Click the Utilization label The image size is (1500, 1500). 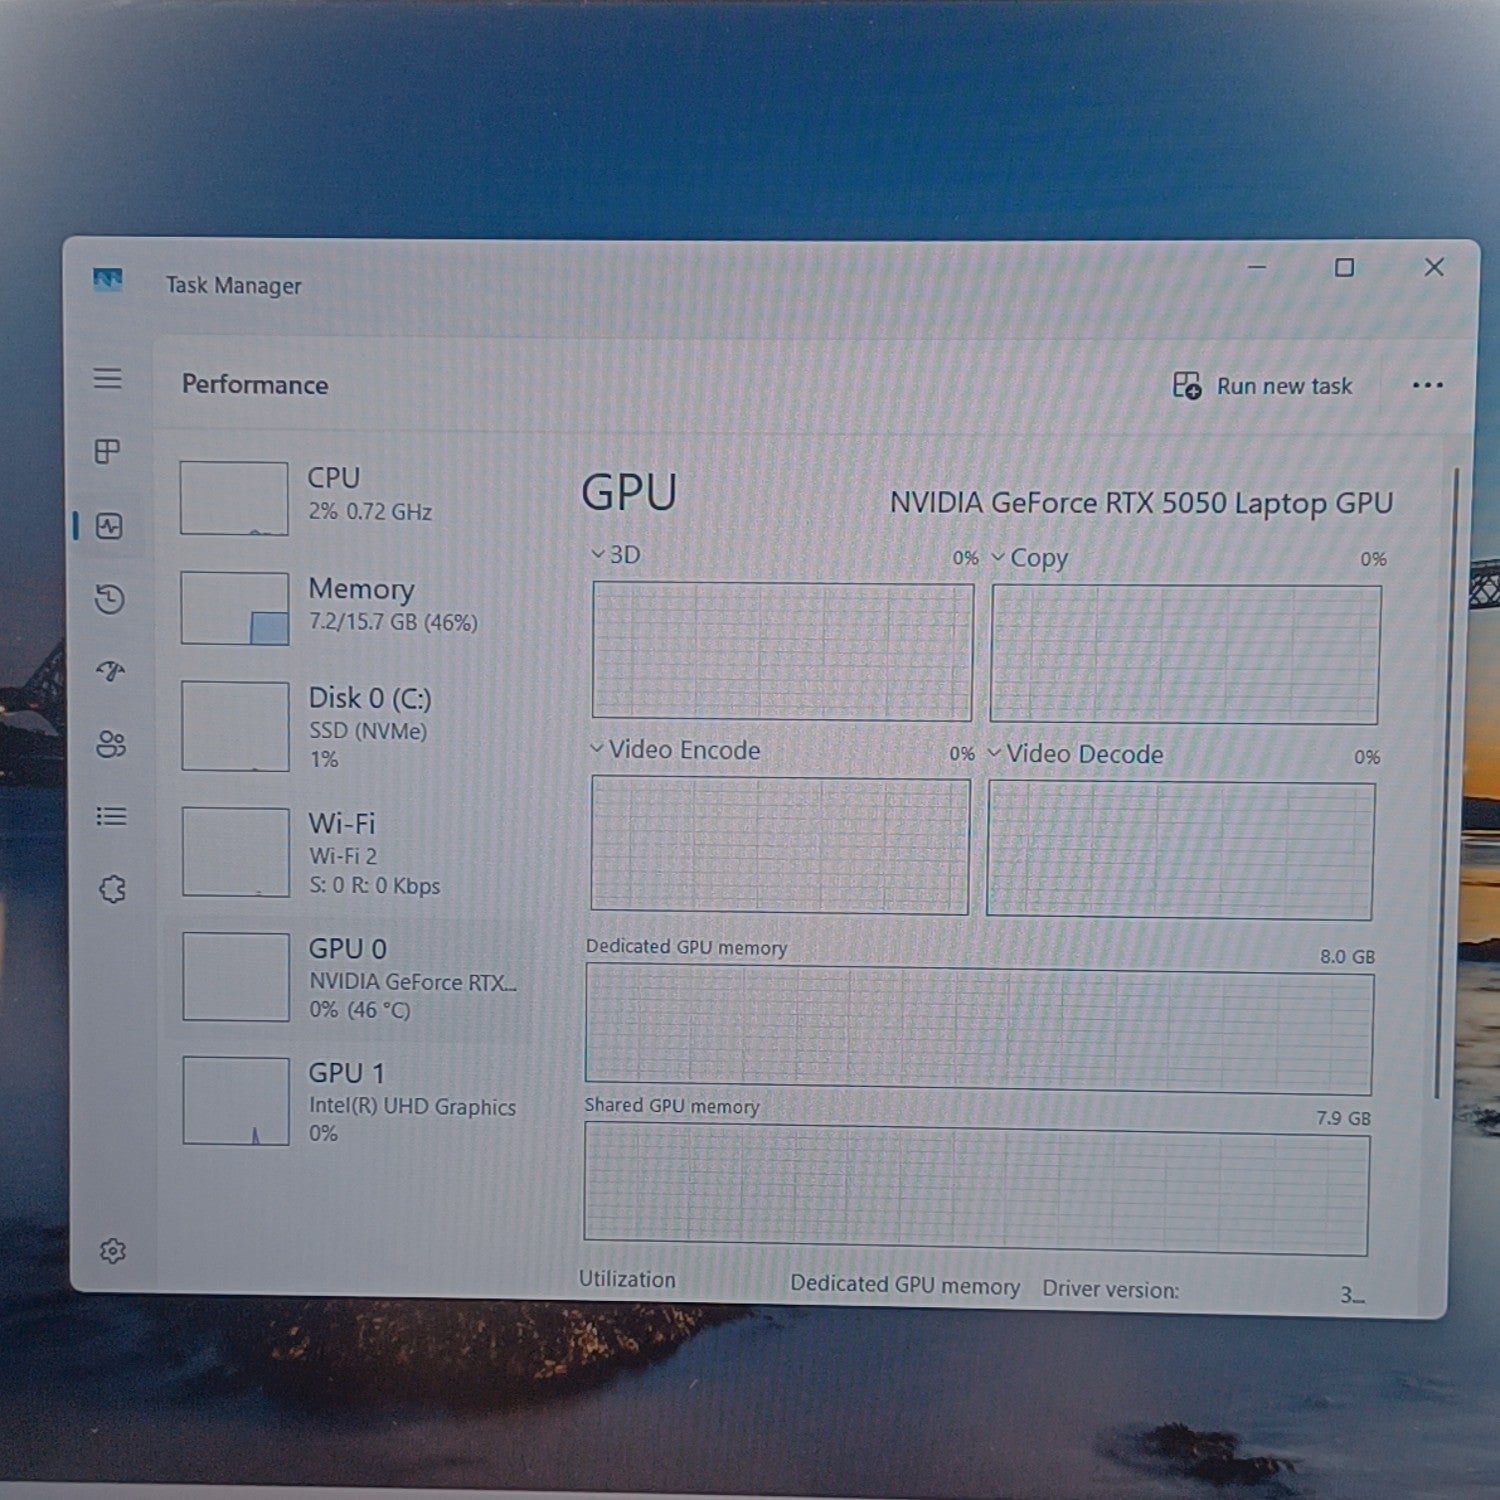pos(627,1279)
